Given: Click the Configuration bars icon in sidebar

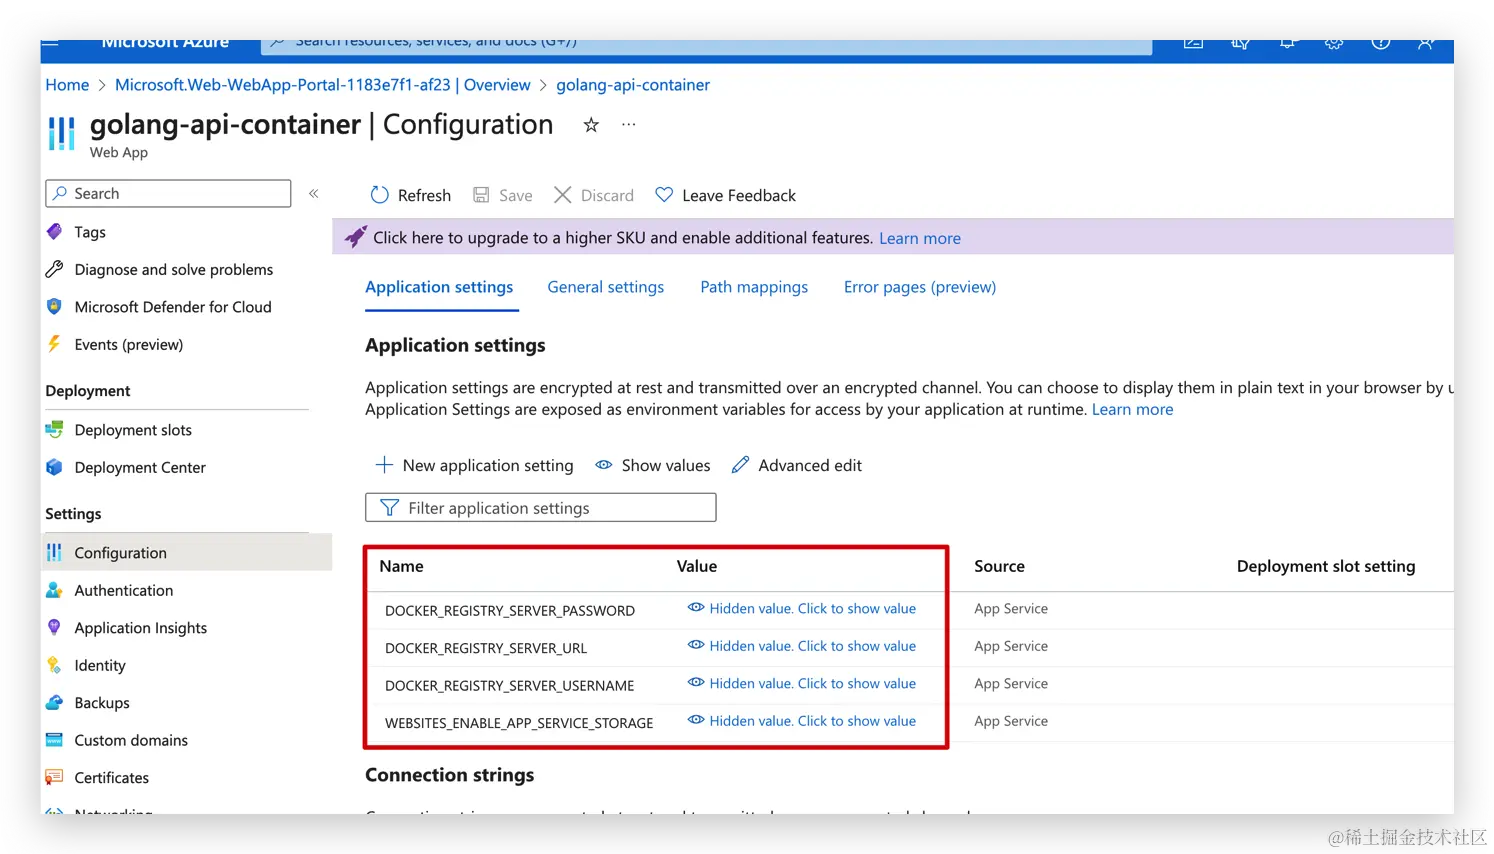Looking at the screenshot, I should [x=54, y=552].
